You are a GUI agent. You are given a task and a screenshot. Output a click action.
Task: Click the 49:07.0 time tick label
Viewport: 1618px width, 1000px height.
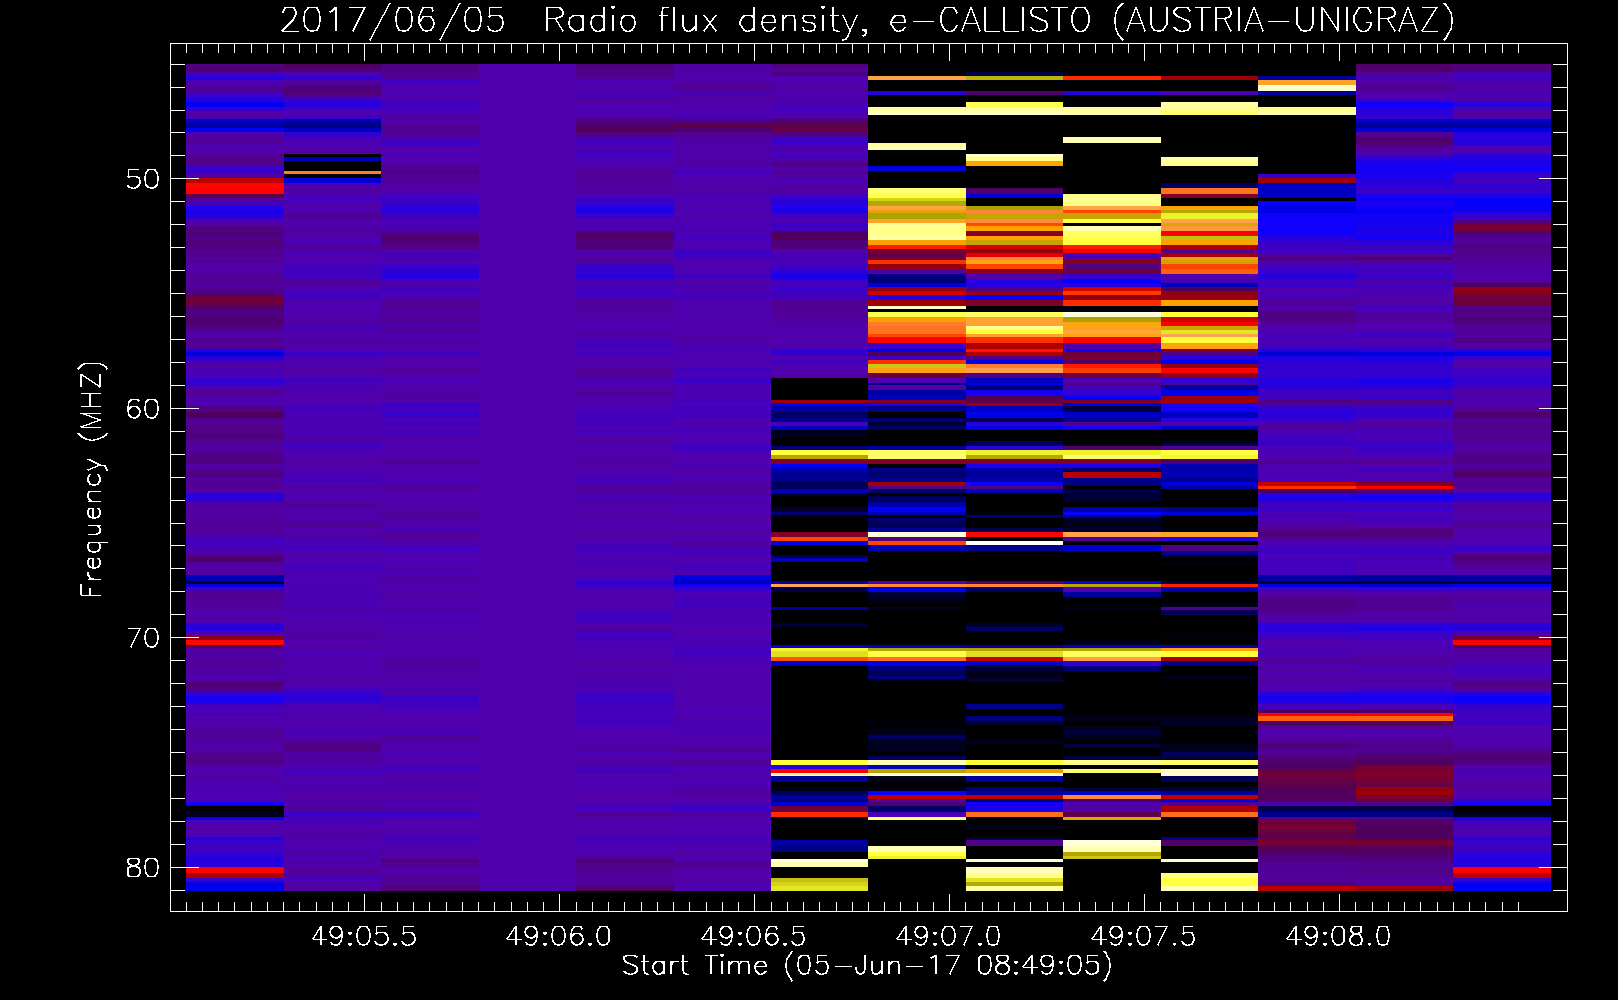[x=949, y=937]
